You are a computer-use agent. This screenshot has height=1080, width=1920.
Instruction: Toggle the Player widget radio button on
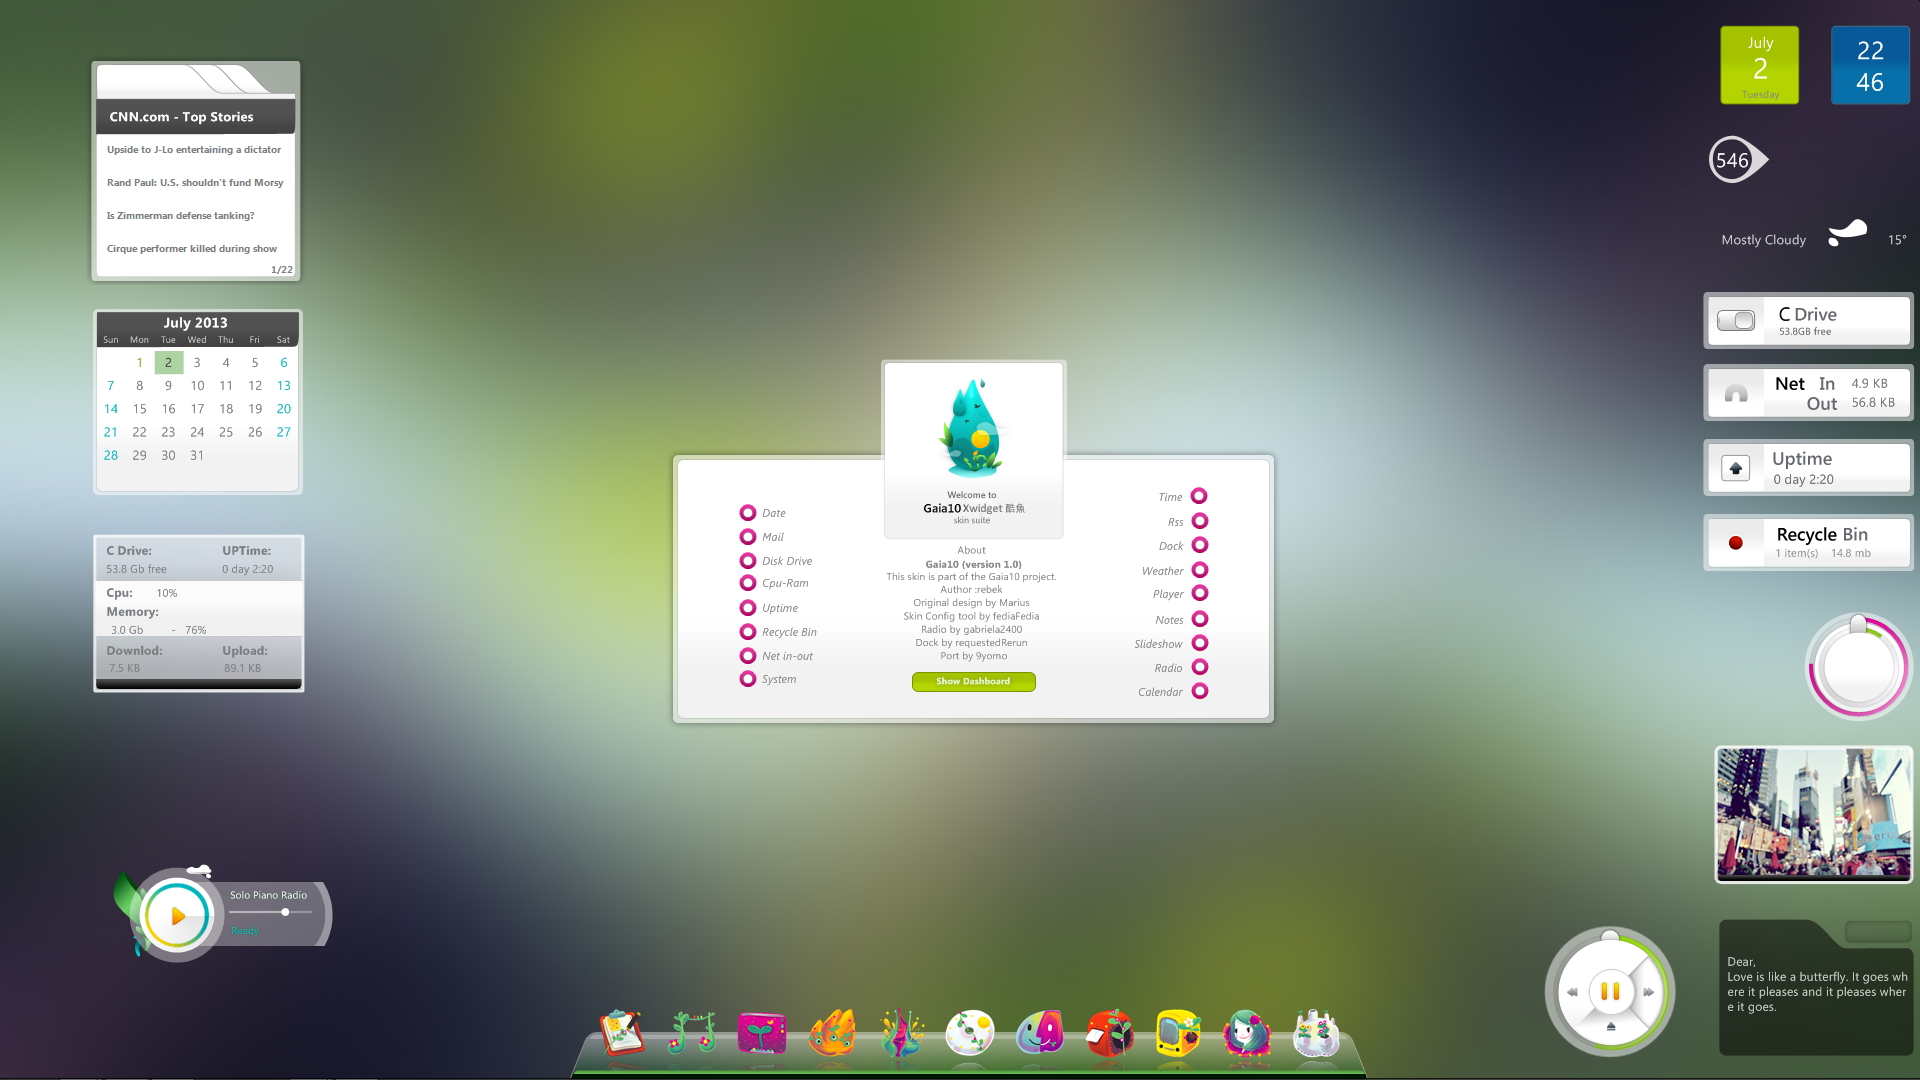1199,593
